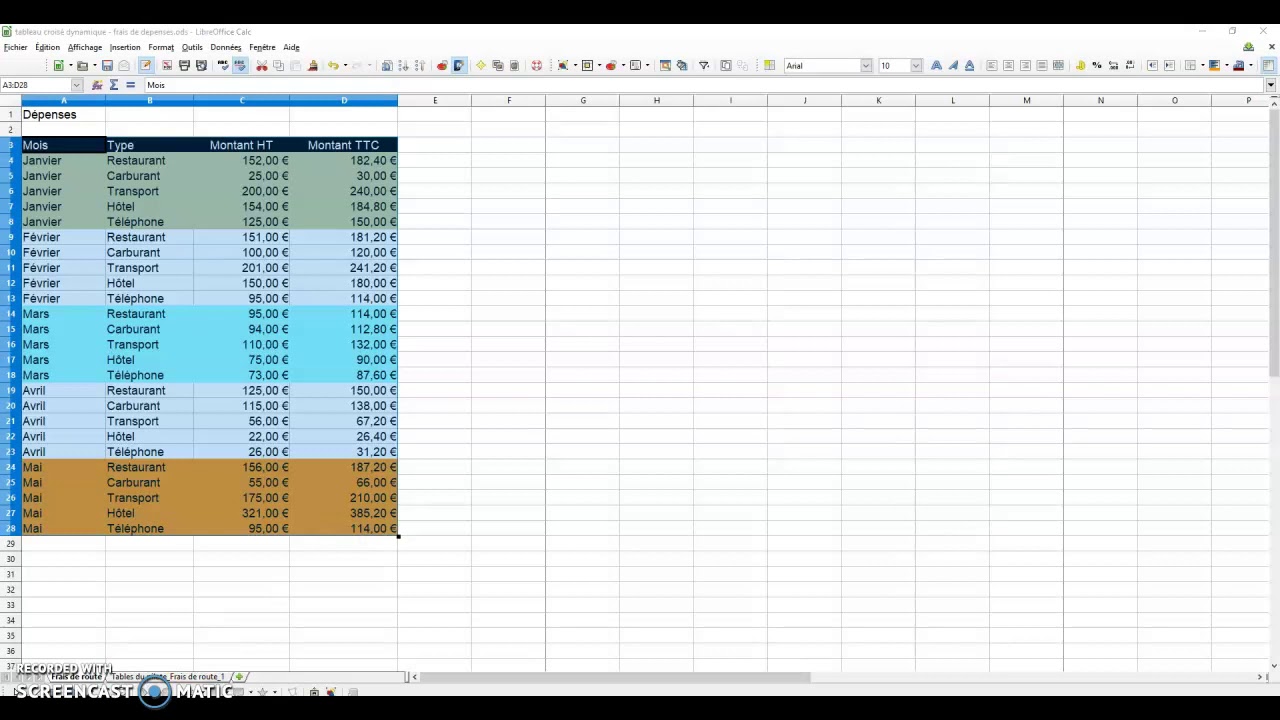Click the Undo arrow icon
Image resolution: width=1280 pixels, height=720 pixels.
click(x=333, y=65)
